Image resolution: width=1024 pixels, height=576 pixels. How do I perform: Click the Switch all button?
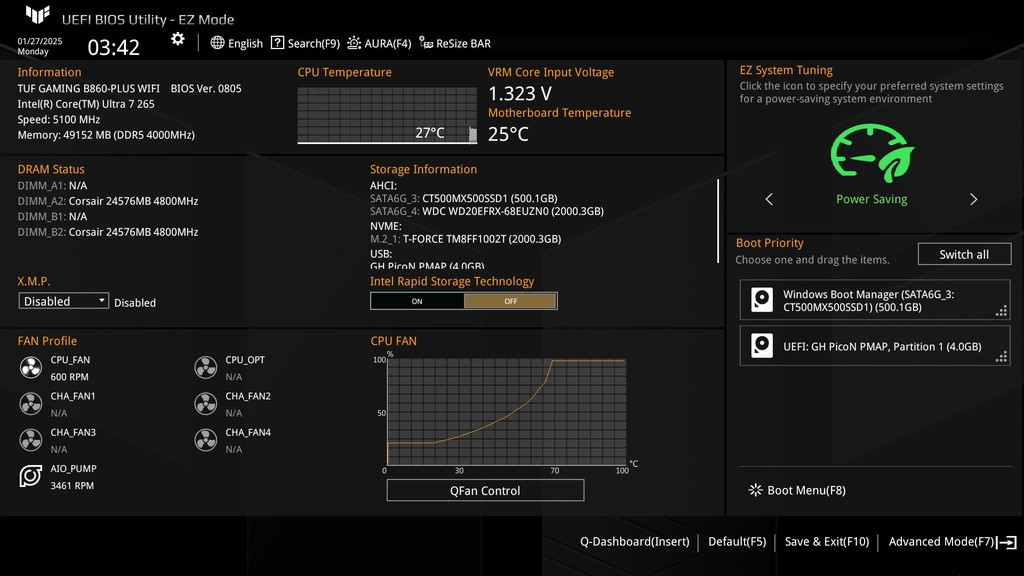pos(964,254)
